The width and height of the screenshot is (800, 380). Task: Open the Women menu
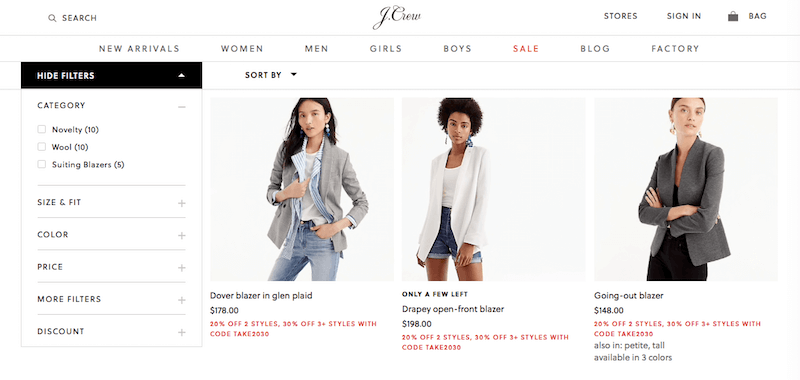pos(242,49)
